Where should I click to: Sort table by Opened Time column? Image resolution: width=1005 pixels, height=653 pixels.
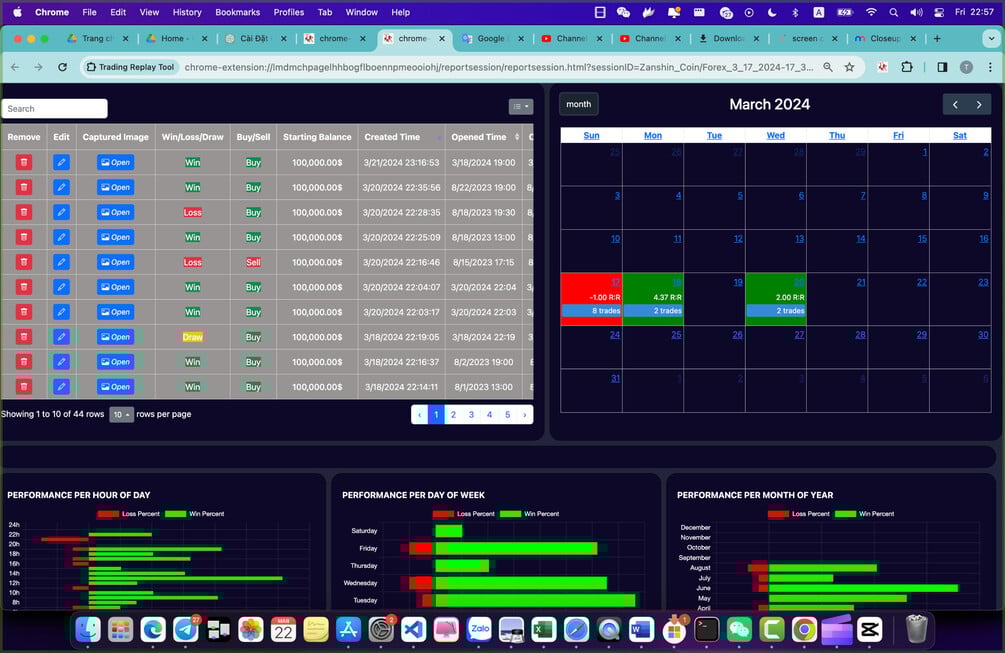click(485, 136)
